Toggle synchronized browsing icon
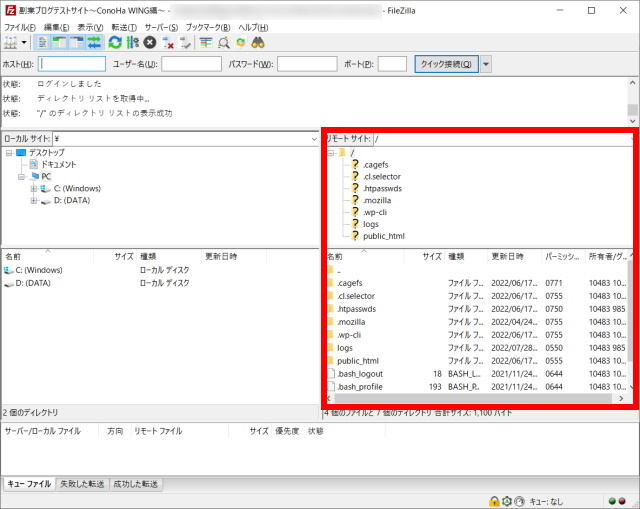 240,43
